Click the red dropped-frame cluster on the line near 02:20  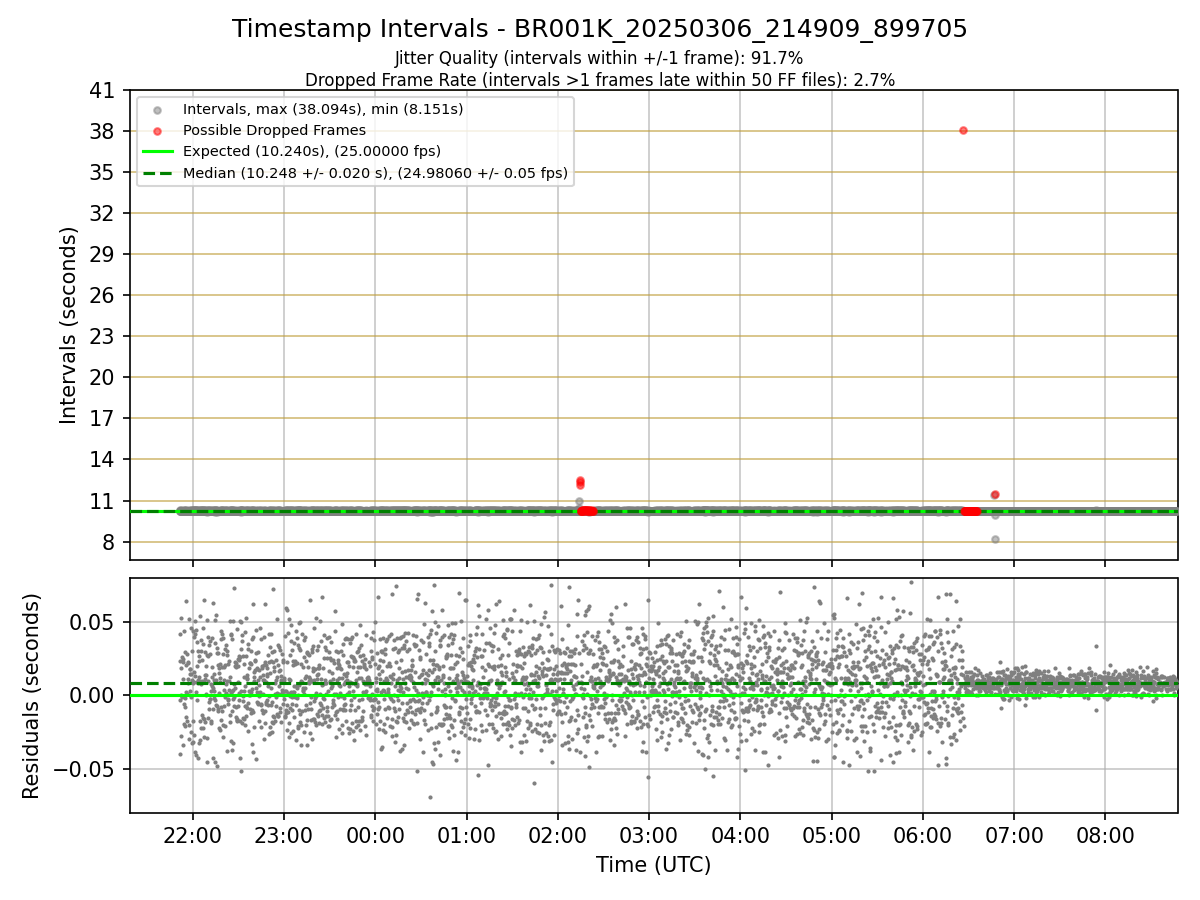(587, 511)
